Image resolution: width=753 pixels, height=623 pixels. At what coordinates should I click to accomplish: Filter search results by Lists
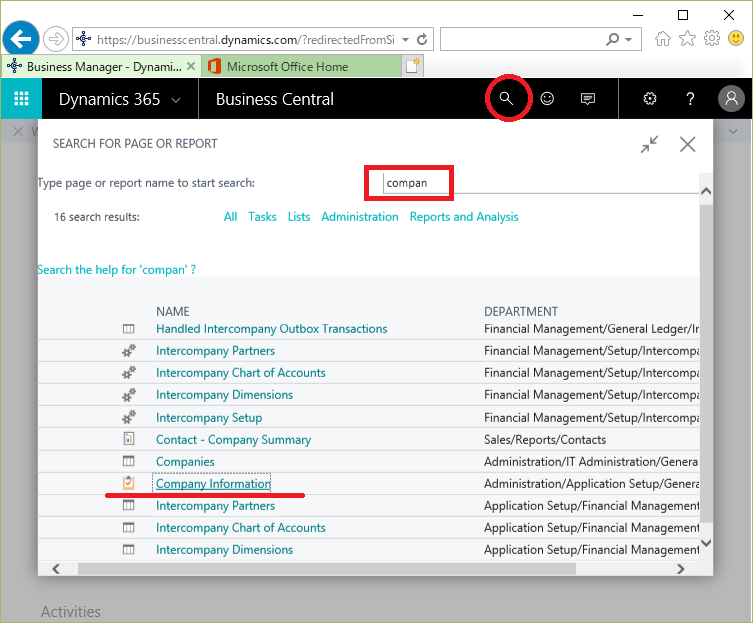point(299,217)
